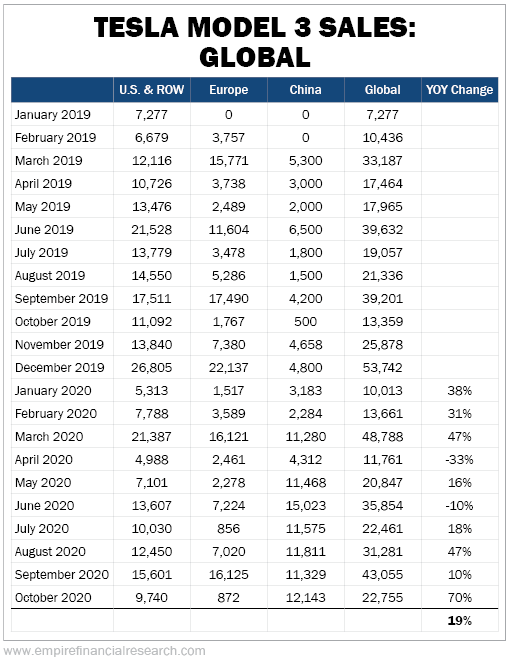Select the Europe column header

229,90
